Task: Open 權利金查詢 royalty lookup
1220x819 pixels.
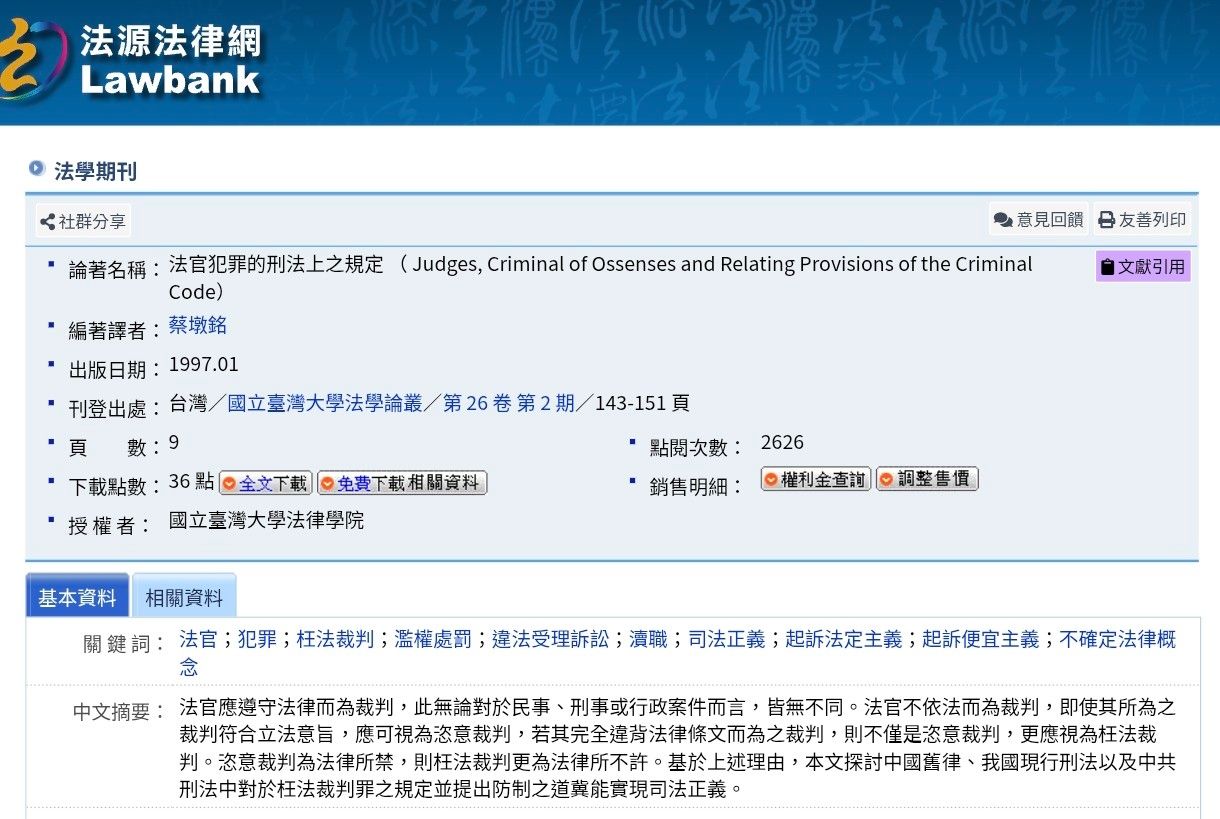Action: click(x=815, y=480)
